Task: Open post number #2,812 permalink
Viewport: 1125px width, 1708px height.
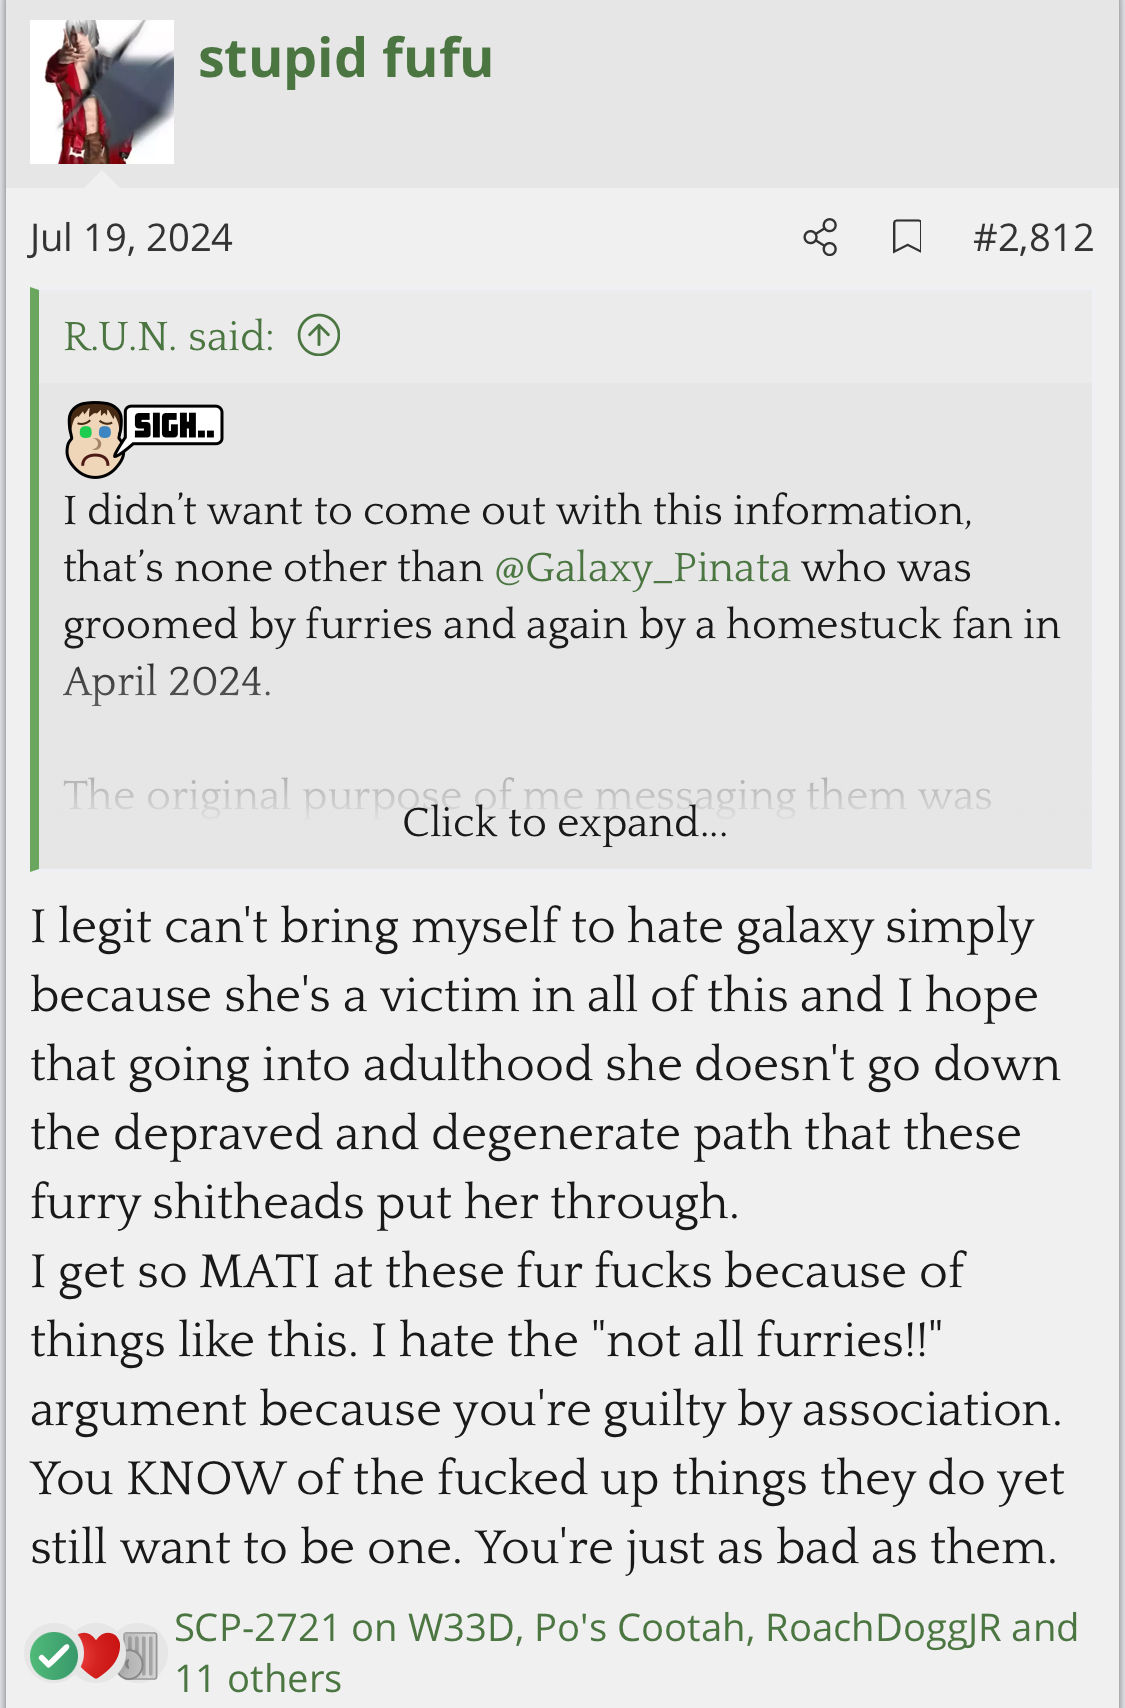Action: click(1033, 238)
